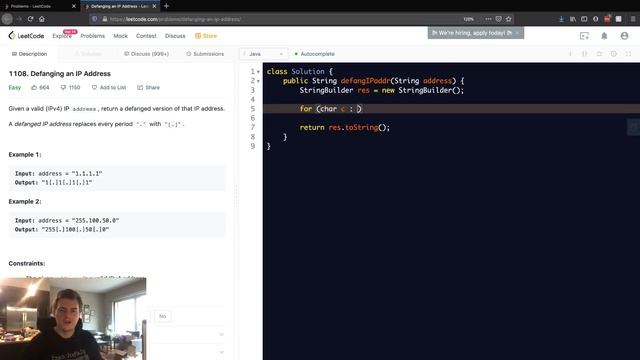The height and width of the screenshot is (360, 640).
Task: Click the Share button
Action: point(149,87)
